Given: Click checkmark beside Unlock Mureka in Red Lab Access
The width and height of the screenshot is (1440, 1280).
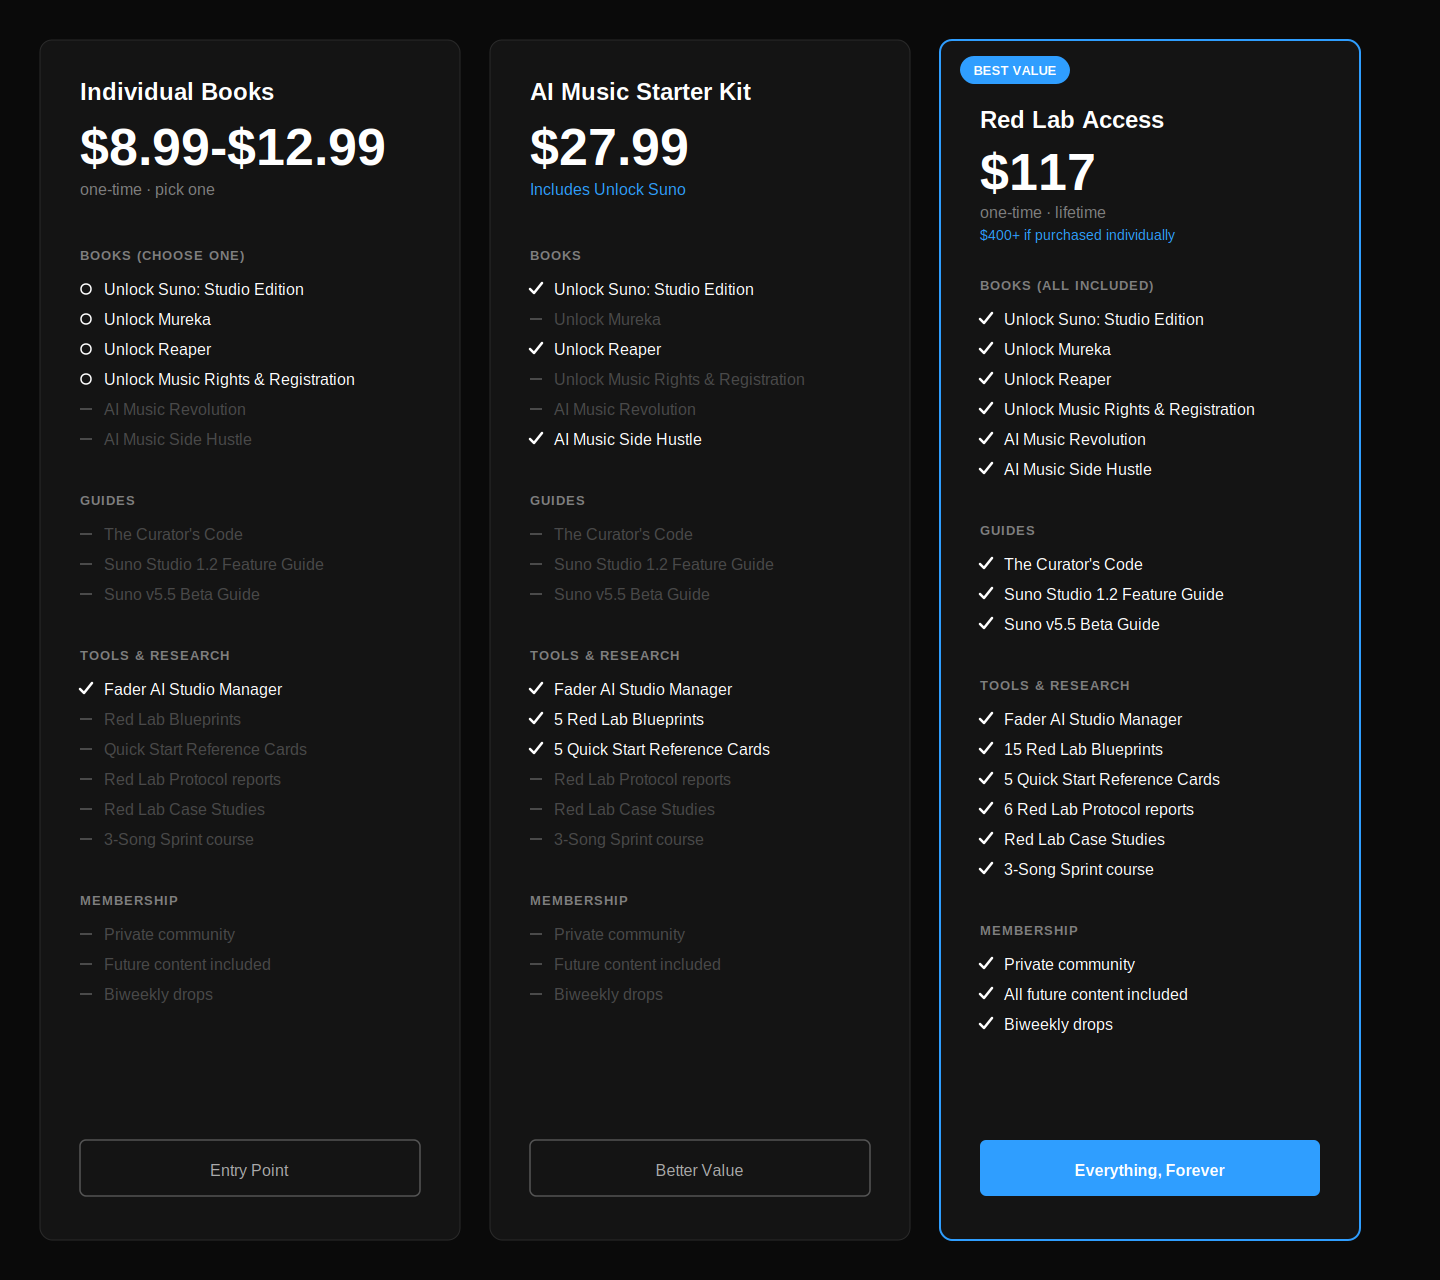Looking at the screenshot, I should click(x=986, y=348).
